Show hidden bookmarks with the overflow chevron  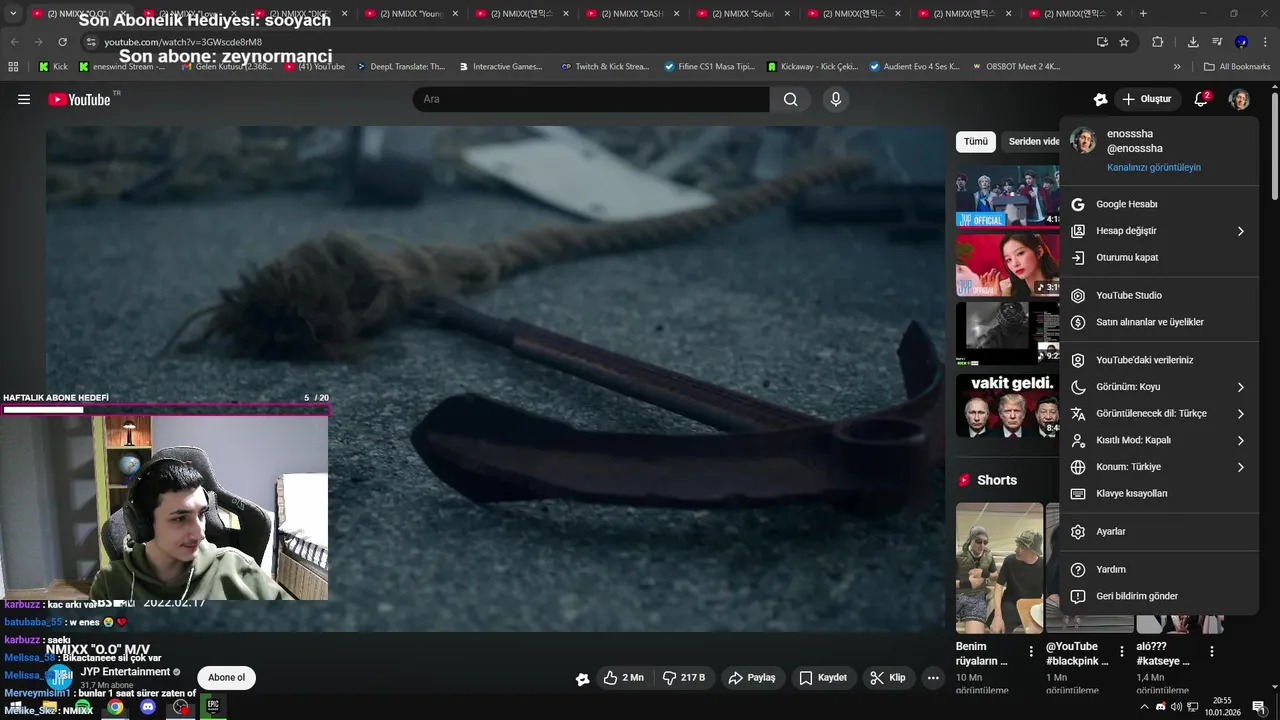[x=1177, y=66]
